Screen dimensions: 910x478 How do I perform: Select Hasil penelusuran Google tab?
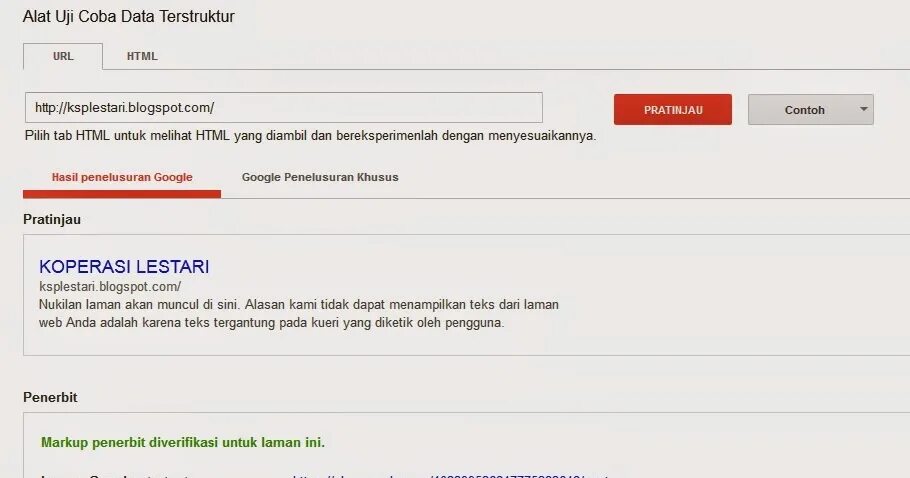click(x=122, y=178)
